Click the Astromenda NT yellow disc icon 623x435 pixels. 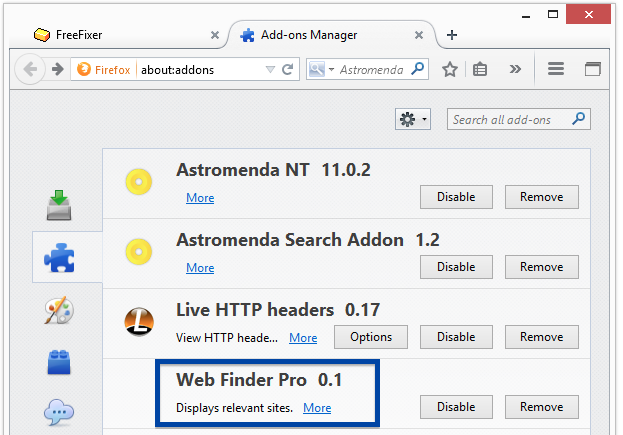click(x=139, y=182)
